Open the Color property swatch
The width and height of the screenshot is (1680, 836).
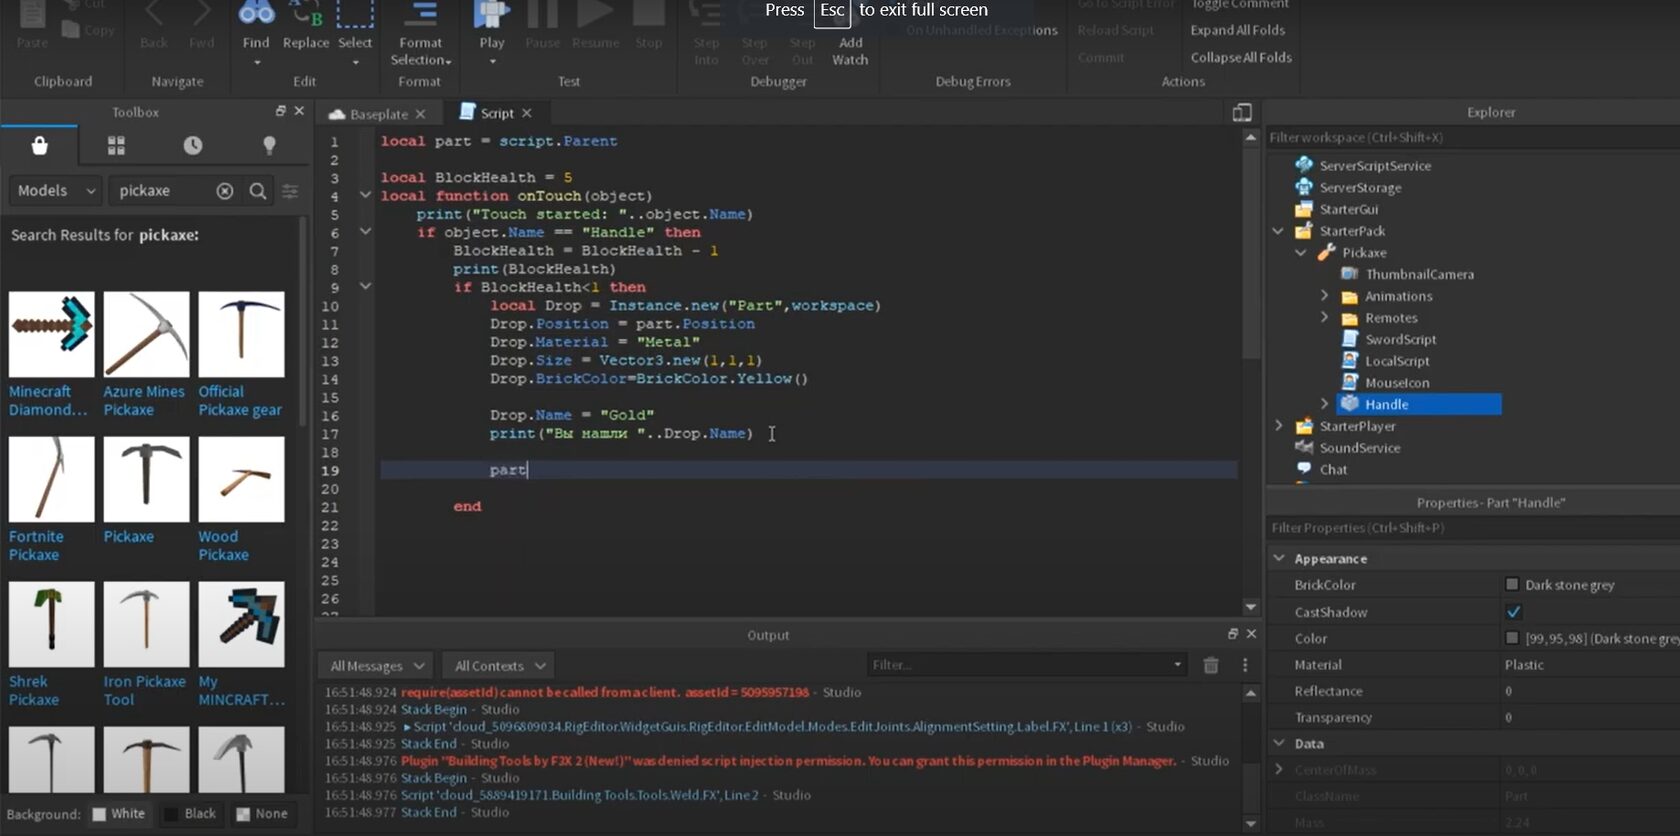click(x=1512, y=638)
